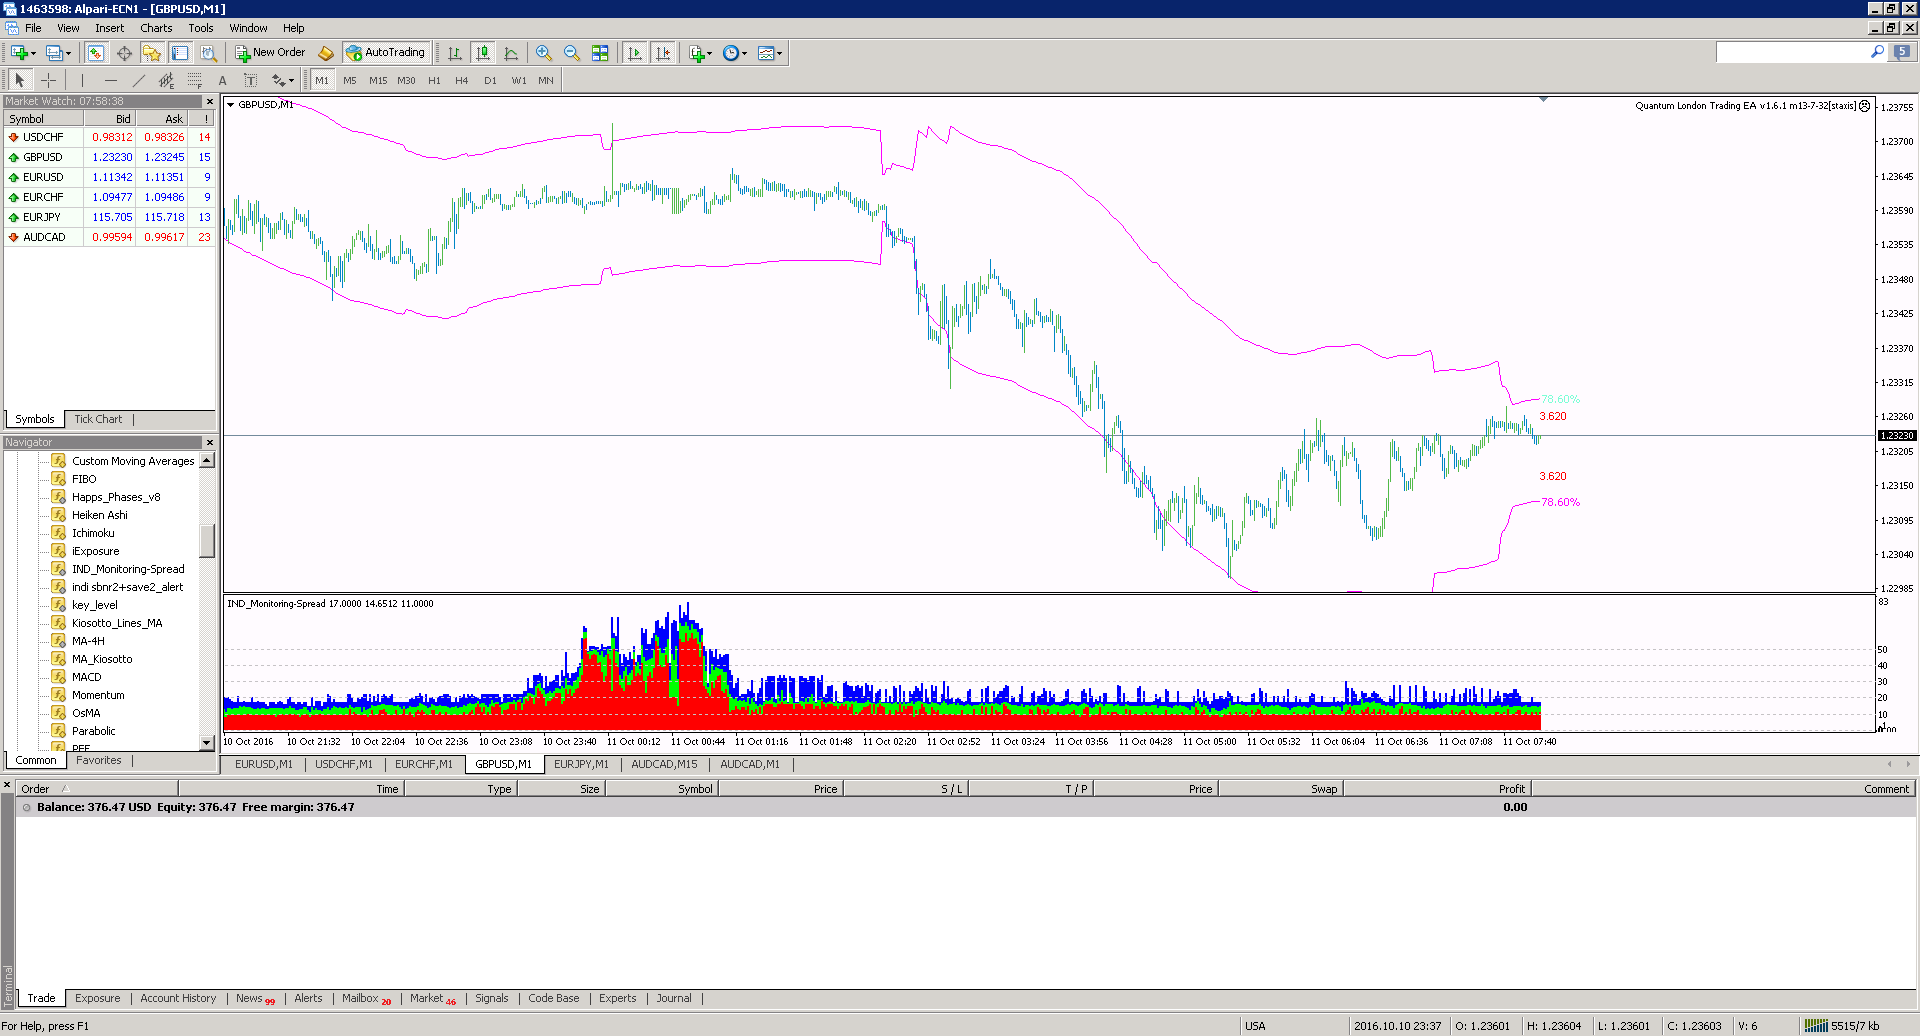The height and width of the screenshot is (1036, 1920).
Task: Select the text label tool
Action: [x=250, y=80]
